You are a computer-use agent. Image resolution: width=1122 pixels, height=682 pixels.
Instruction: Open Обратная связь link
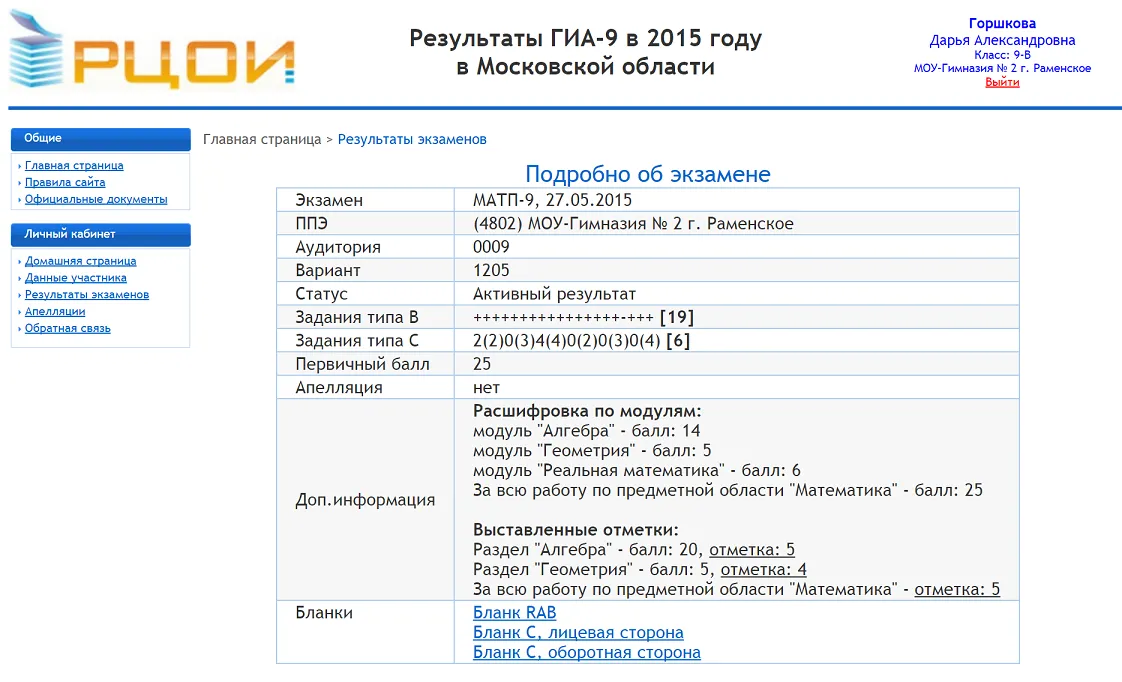(x=68, y=328)
